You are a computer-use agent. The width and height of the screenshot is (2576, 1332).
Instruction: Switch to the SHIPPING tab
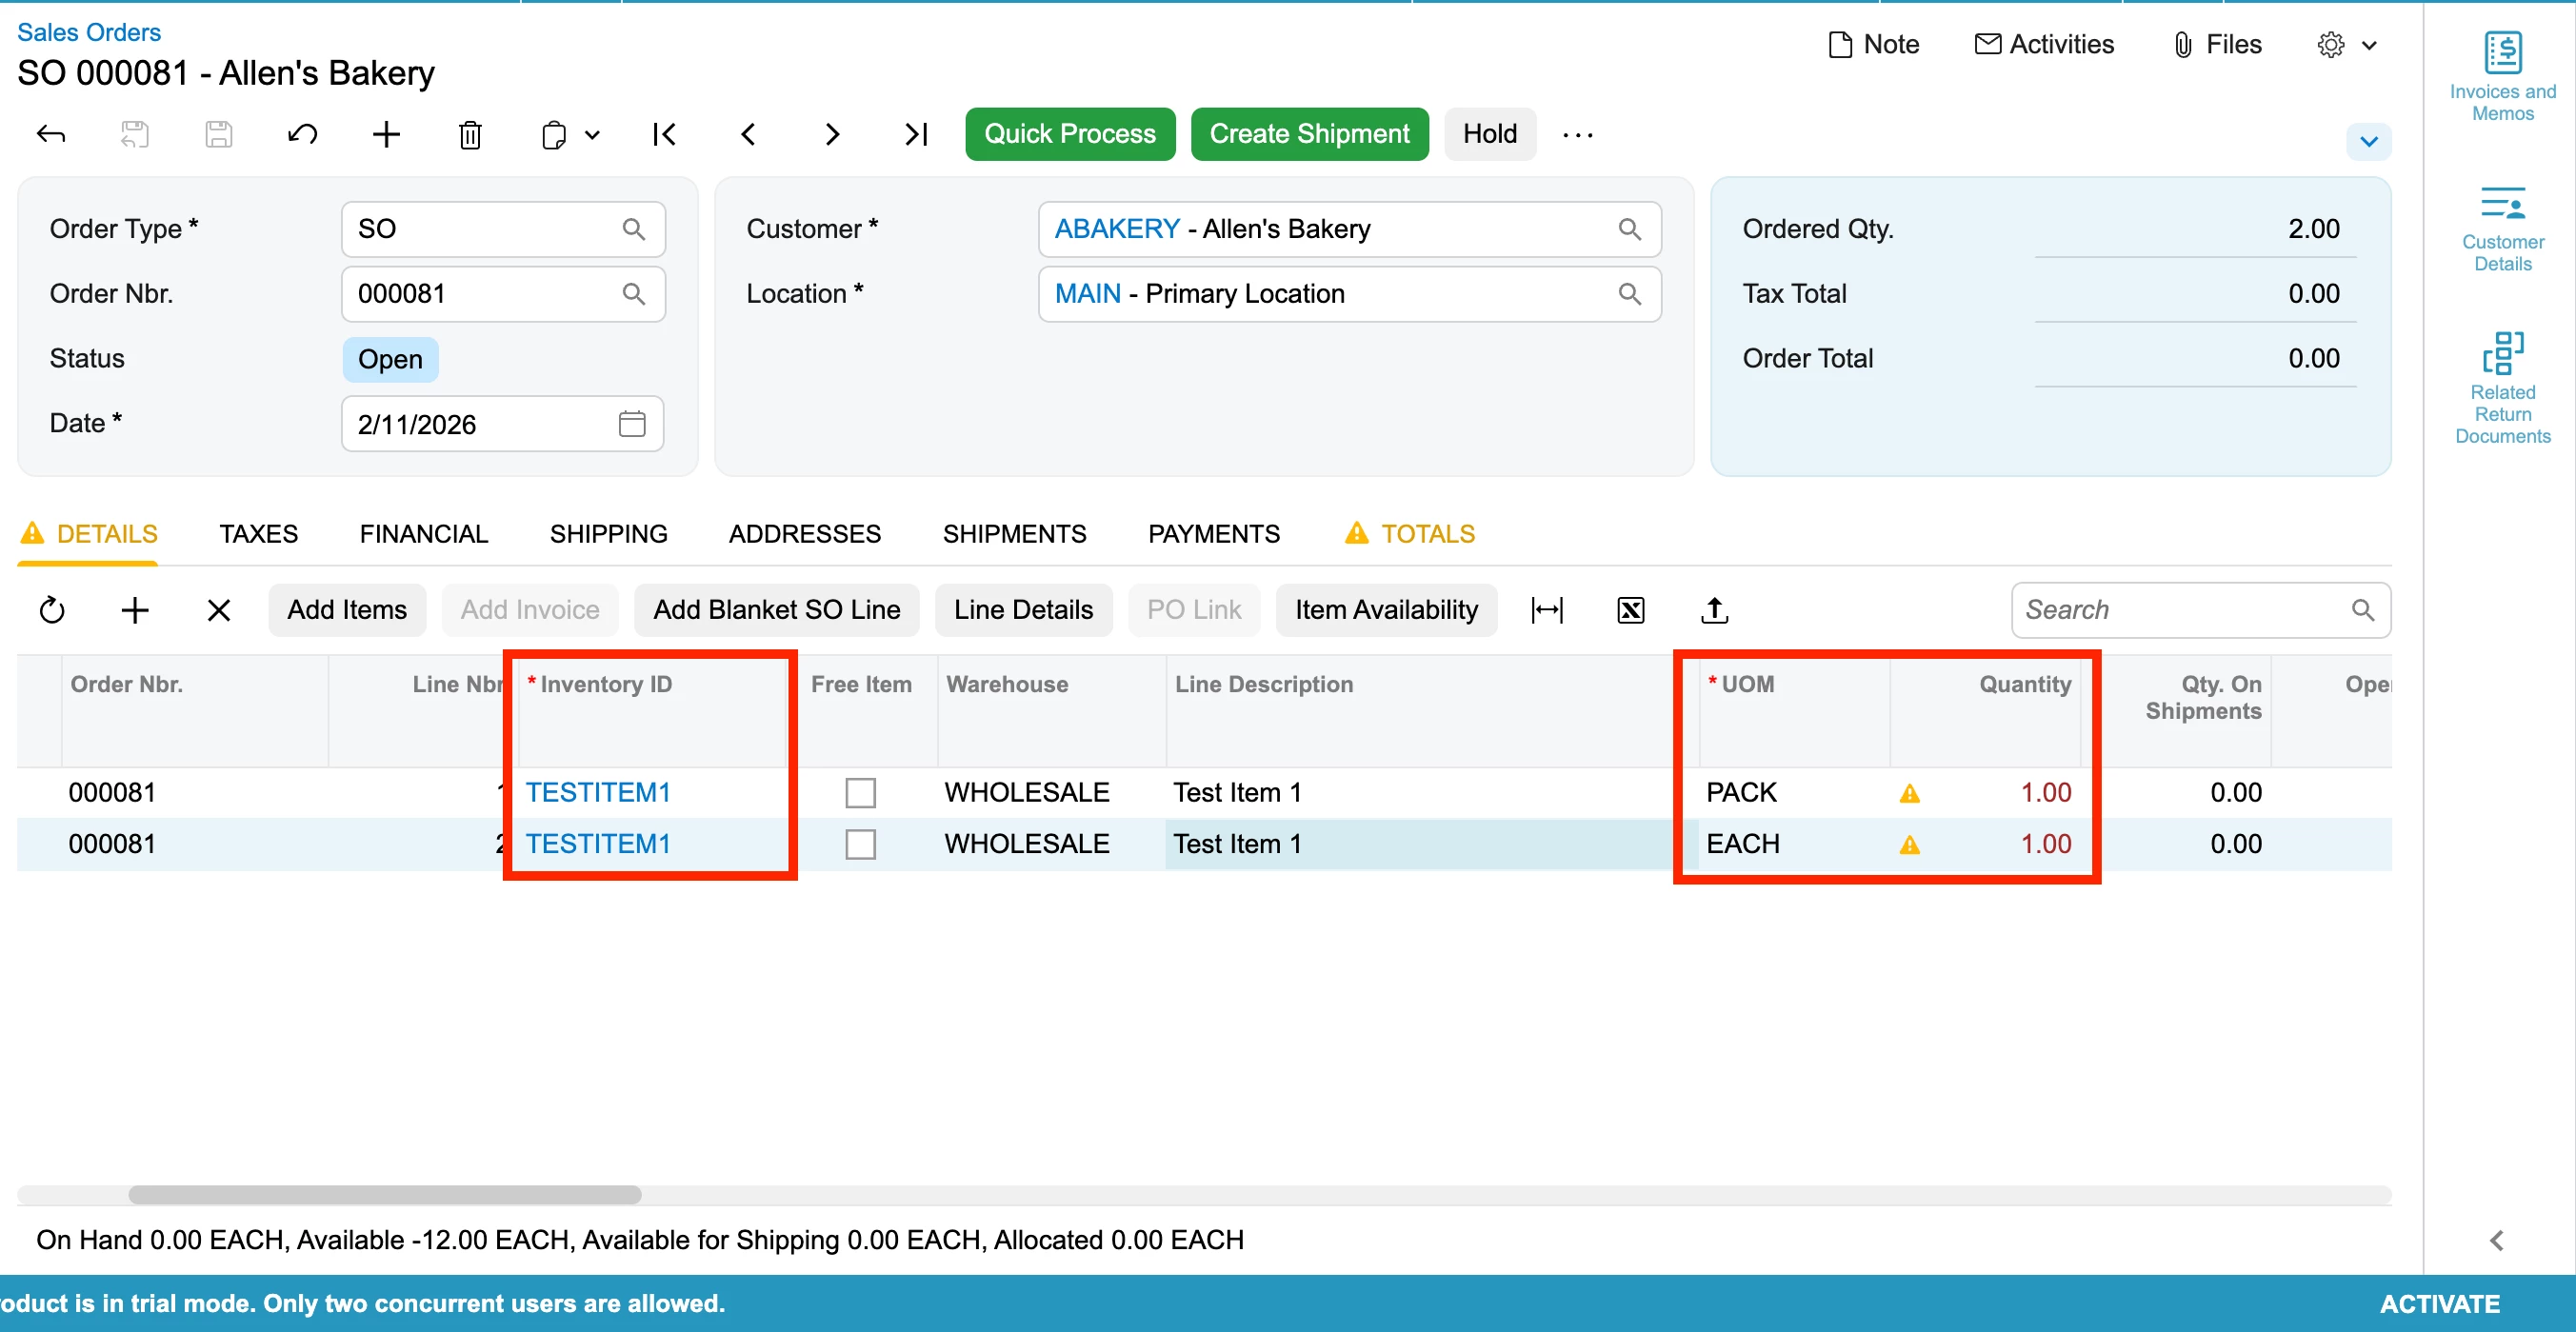(608, 534)
